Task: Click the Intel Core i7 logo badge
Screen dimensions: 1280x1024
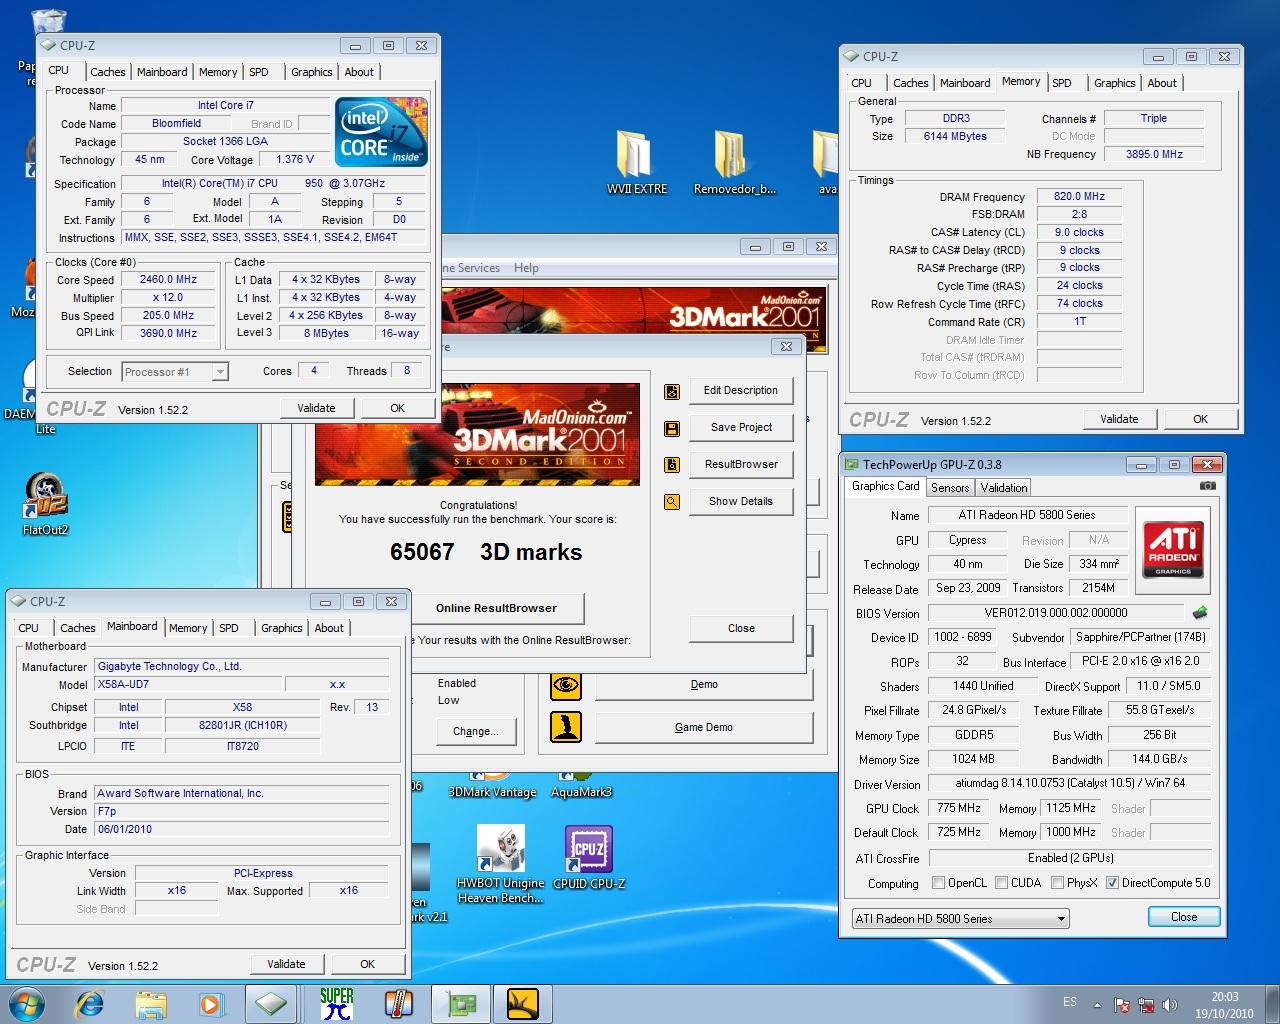Action: [x=381, y=131]
